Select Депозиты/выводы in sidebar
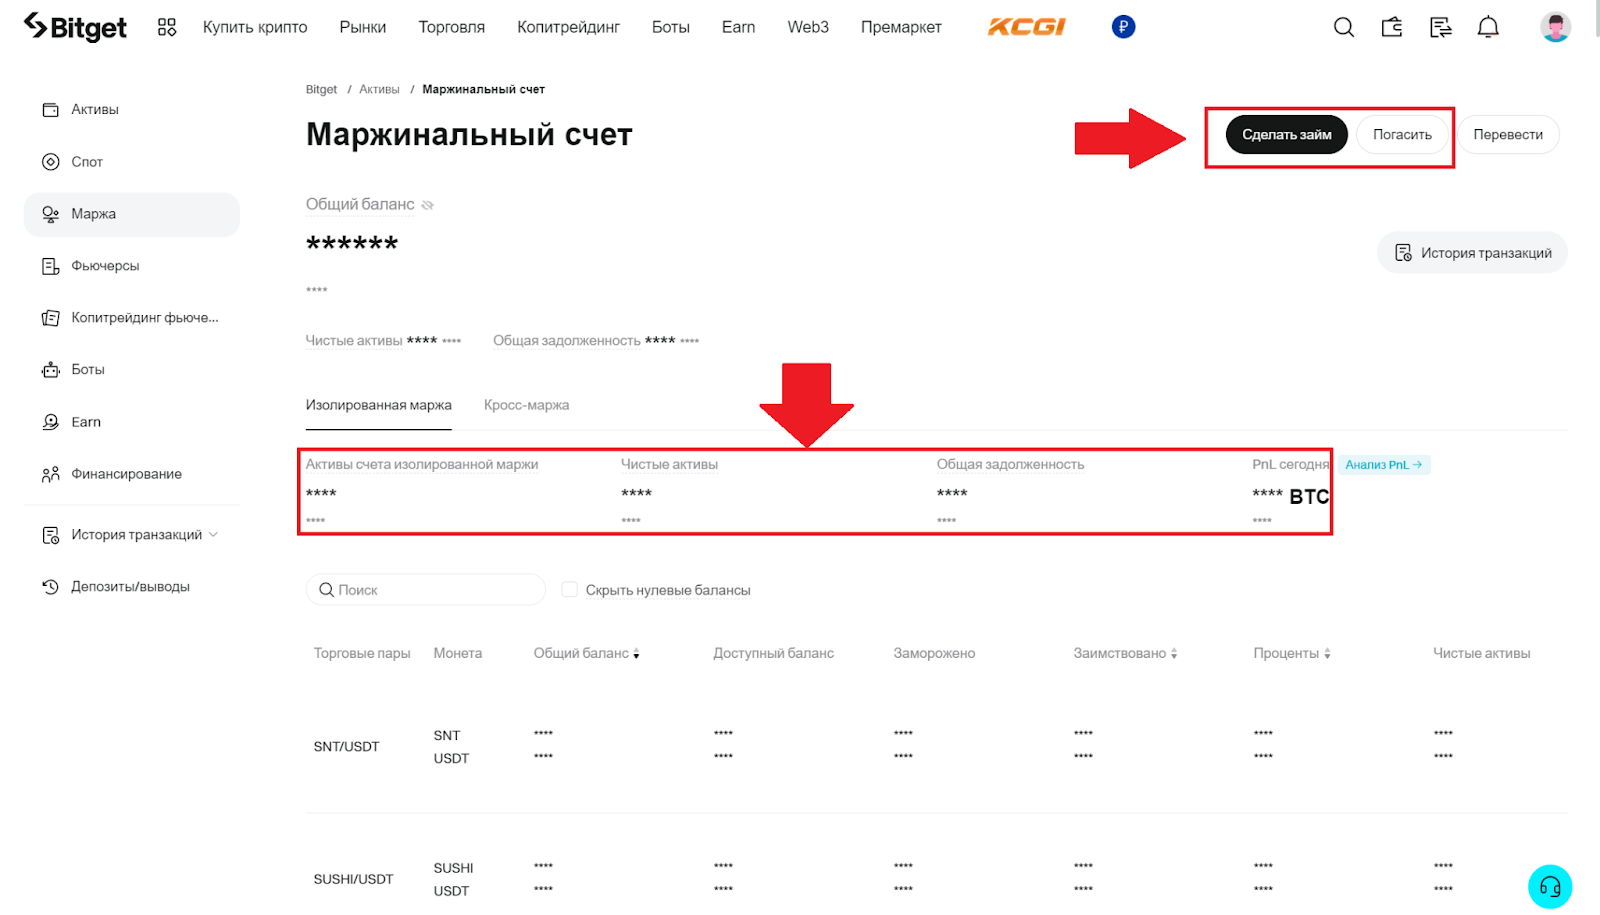Image resolution: width=1600 pixels, height=915 pixels. coord(132,587)
